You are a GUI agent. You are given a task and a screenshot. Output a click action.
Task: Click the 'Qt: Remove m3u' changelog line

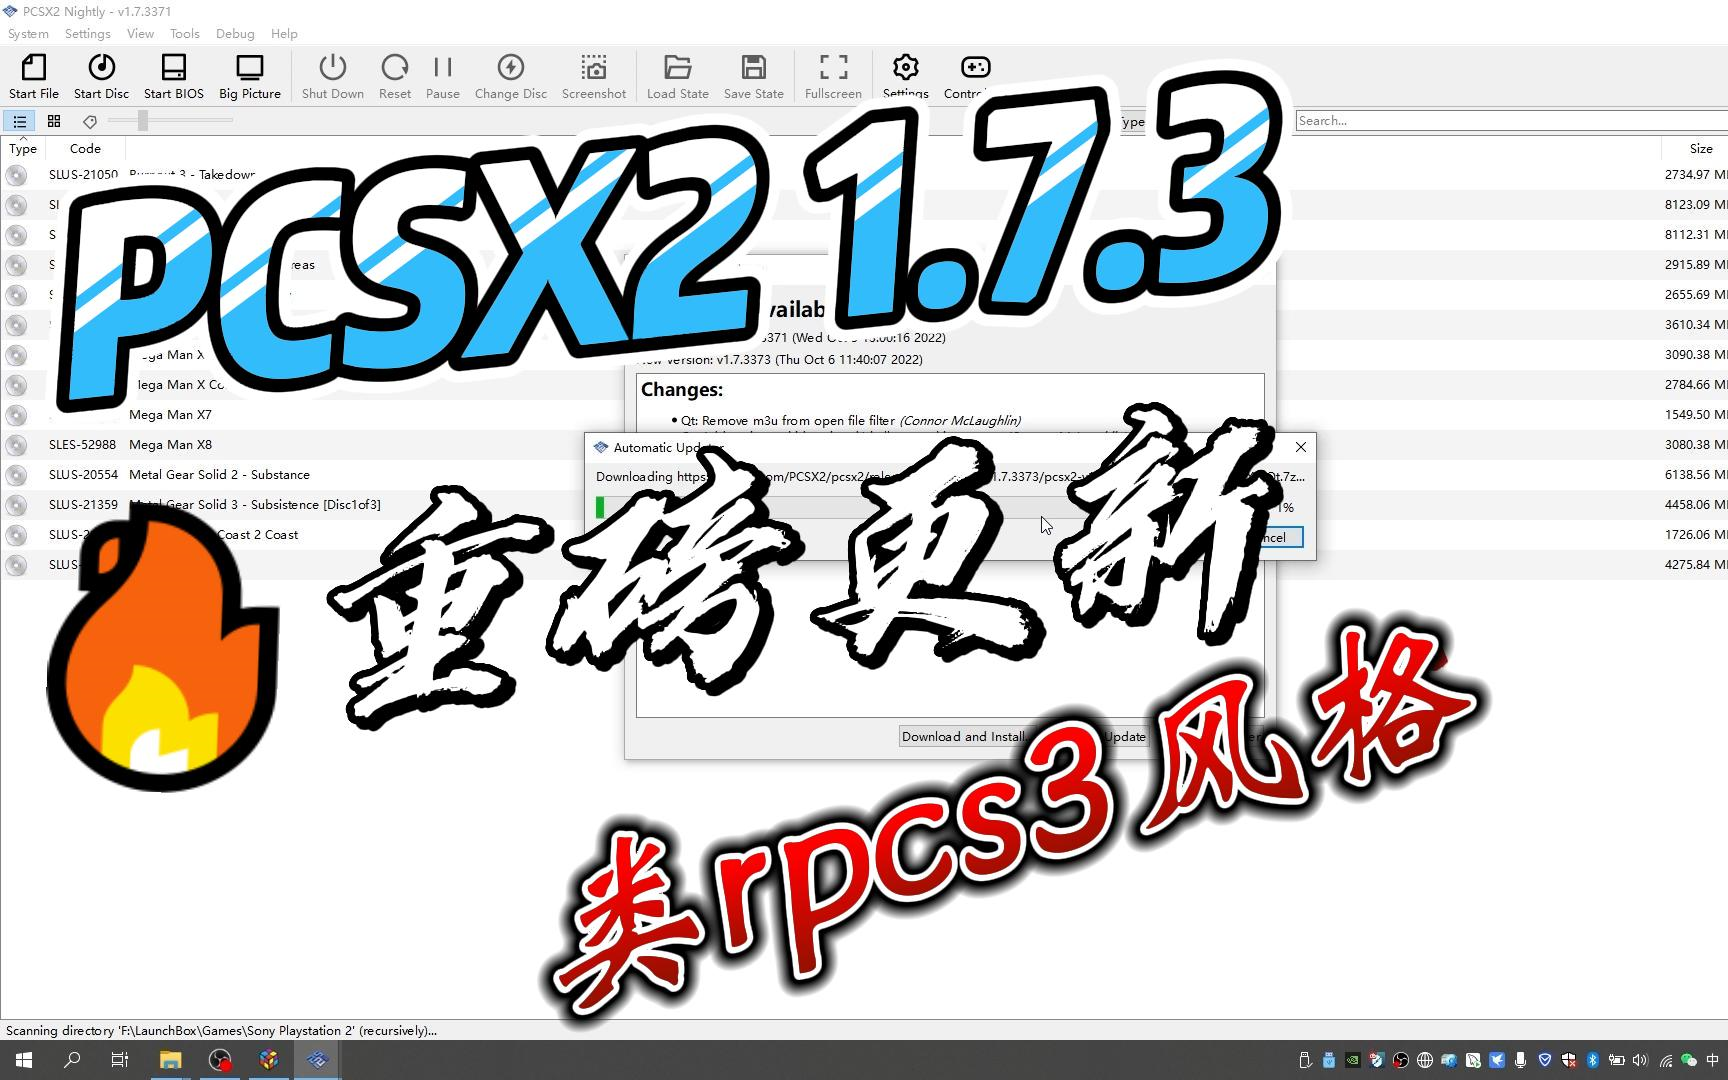pyautogui.click(x=850, y=420)
